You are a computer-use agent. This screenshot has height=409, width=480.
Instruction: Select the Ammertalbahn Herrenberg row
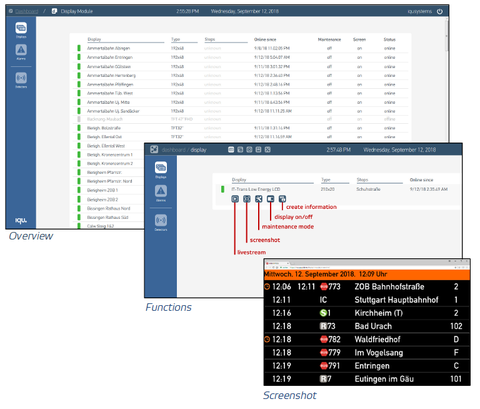pos(241,75)
